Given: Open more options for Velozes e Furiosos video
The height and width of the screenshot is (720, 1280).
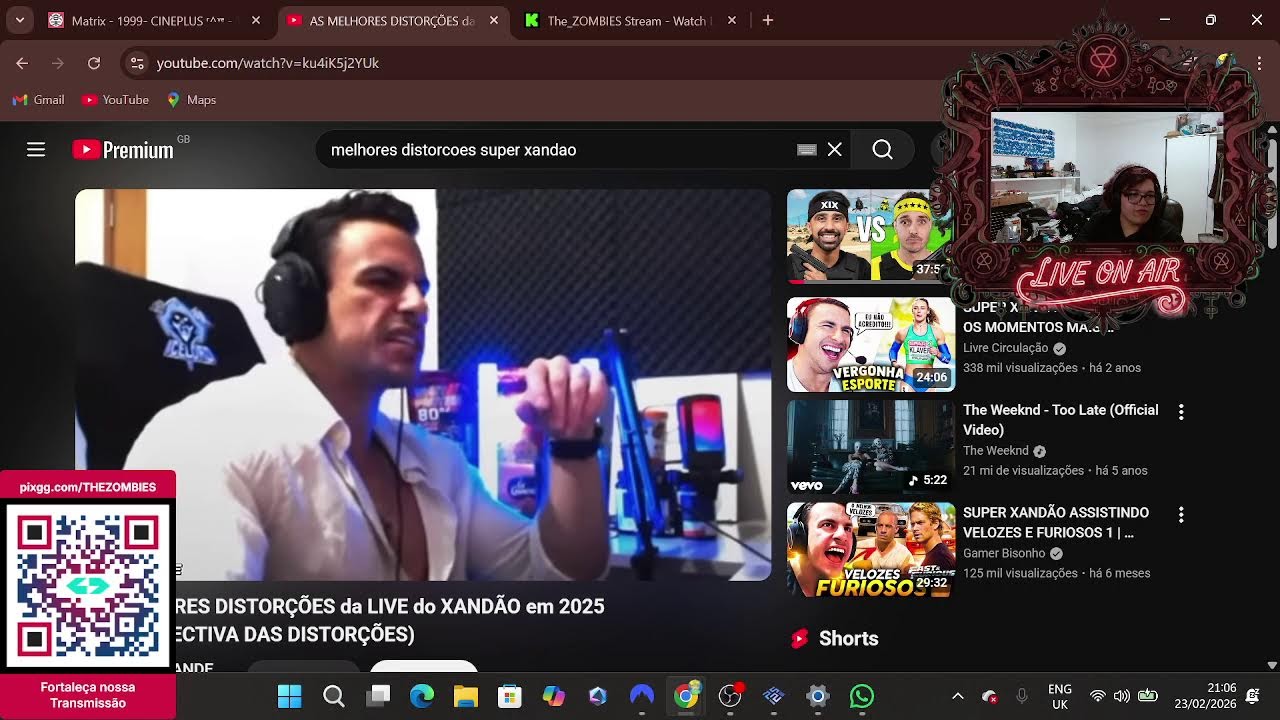Looking at the screenshot, I should coord(1181,514).
